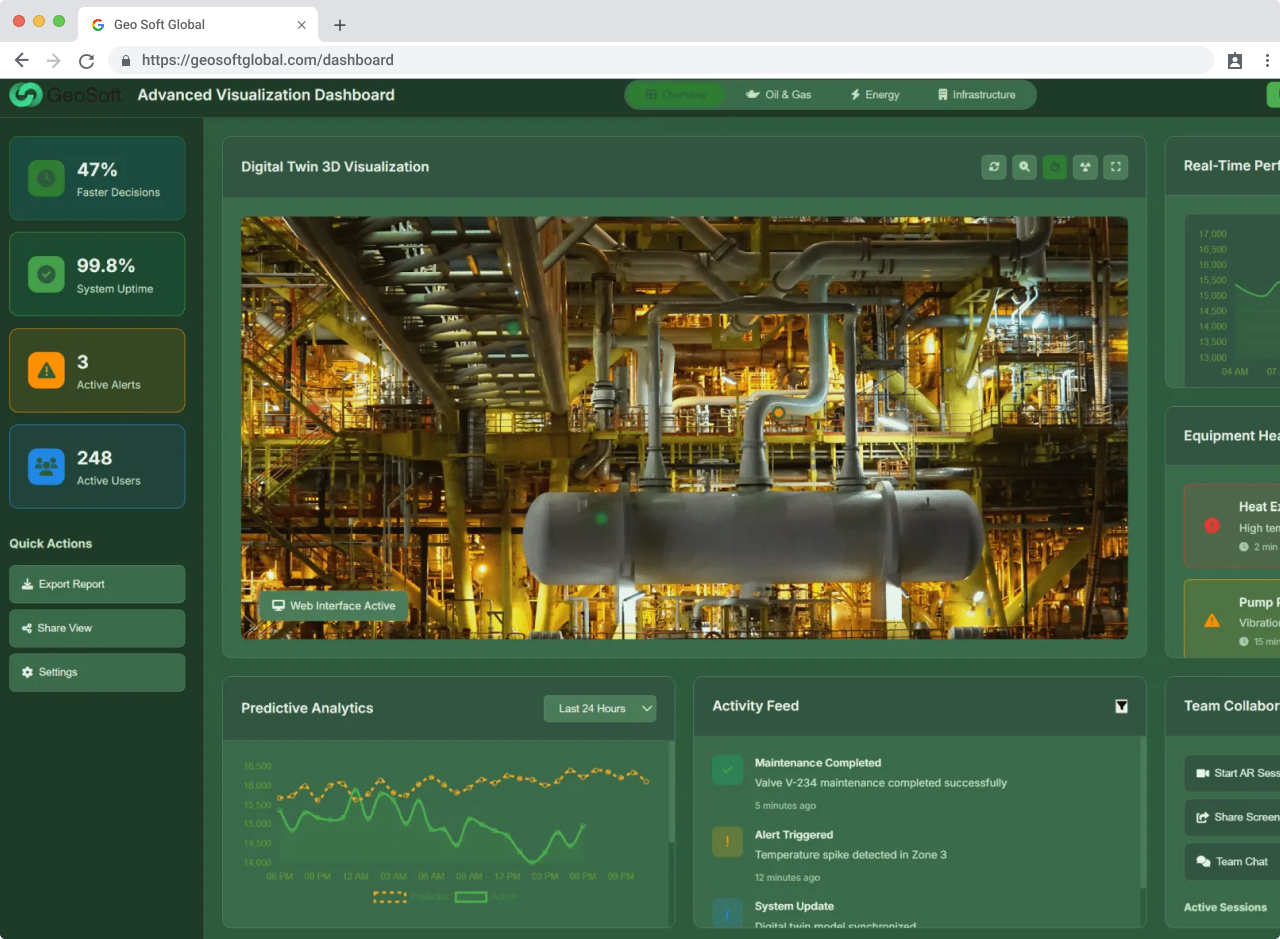1280x939 pixels.
Task: Open Settings from Quick Actions
Action: tap(97, 672)
